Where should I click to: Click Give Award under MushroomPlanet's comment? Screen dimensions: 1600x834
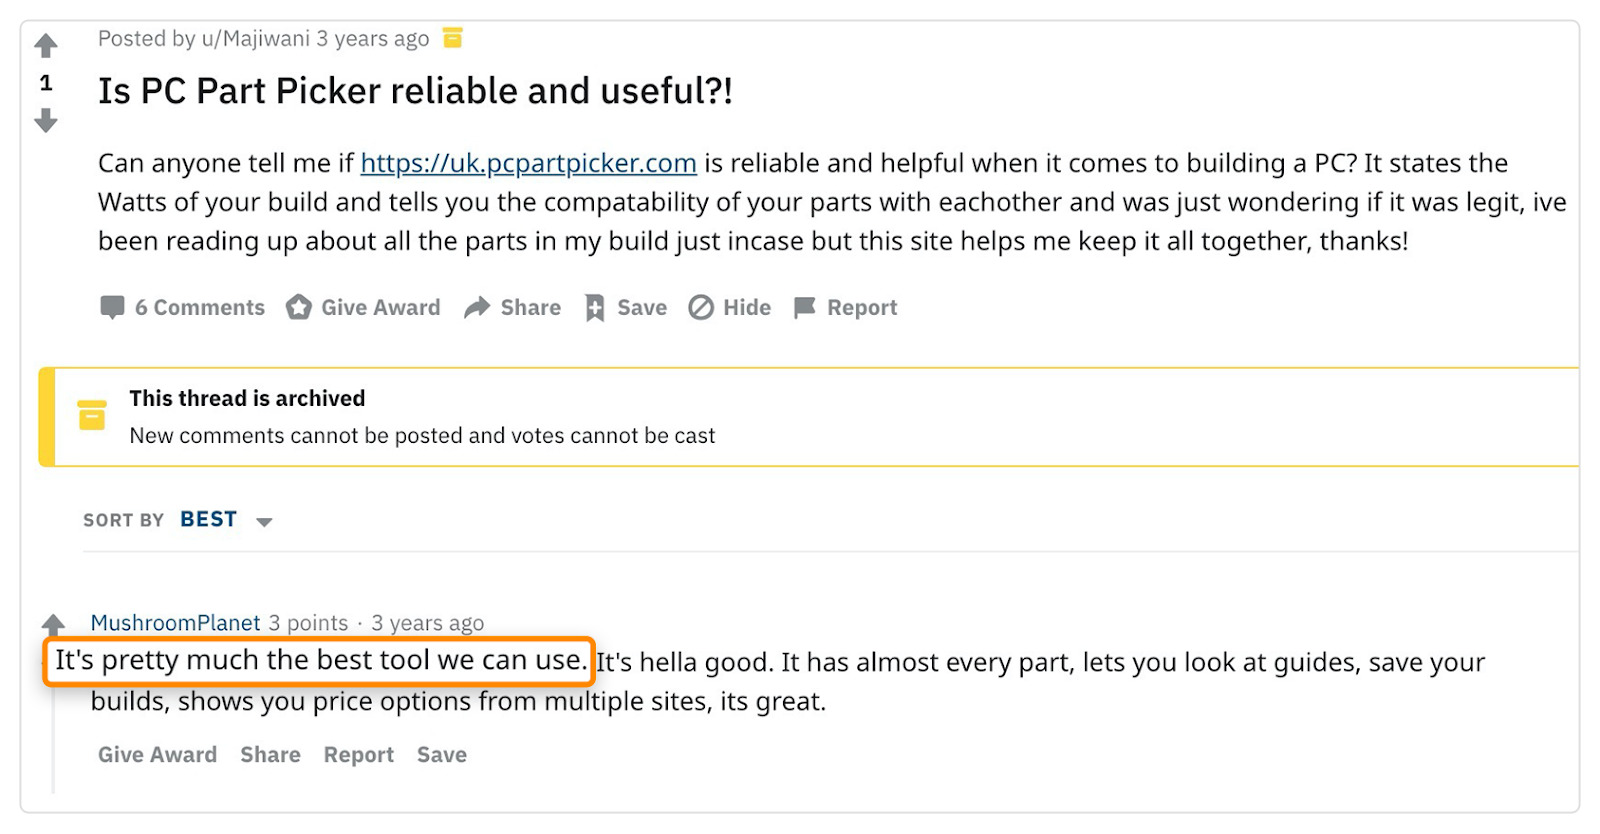point(156,754)
